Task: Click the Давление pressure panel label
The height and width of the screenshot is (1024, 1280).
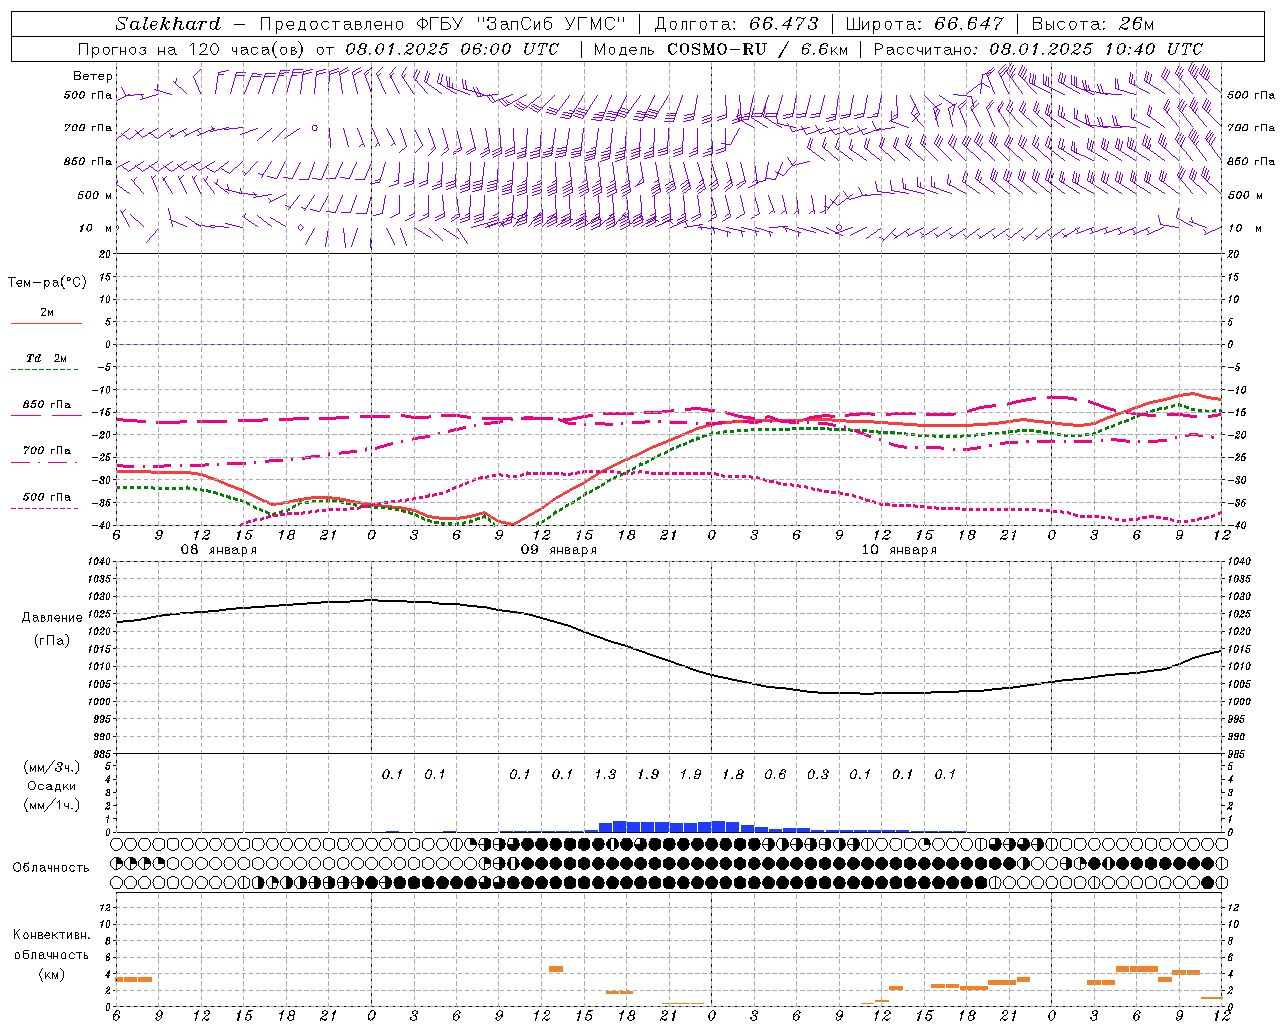Action: coord(52,618)
